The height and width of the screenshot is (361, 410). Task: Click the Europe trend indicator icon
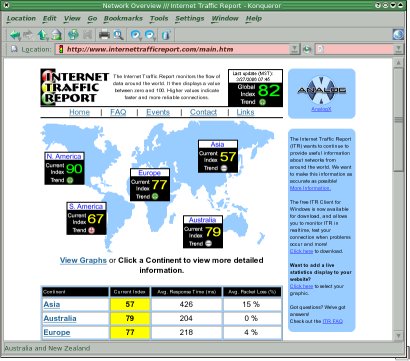pyautogui.click(x=155, y=196)
